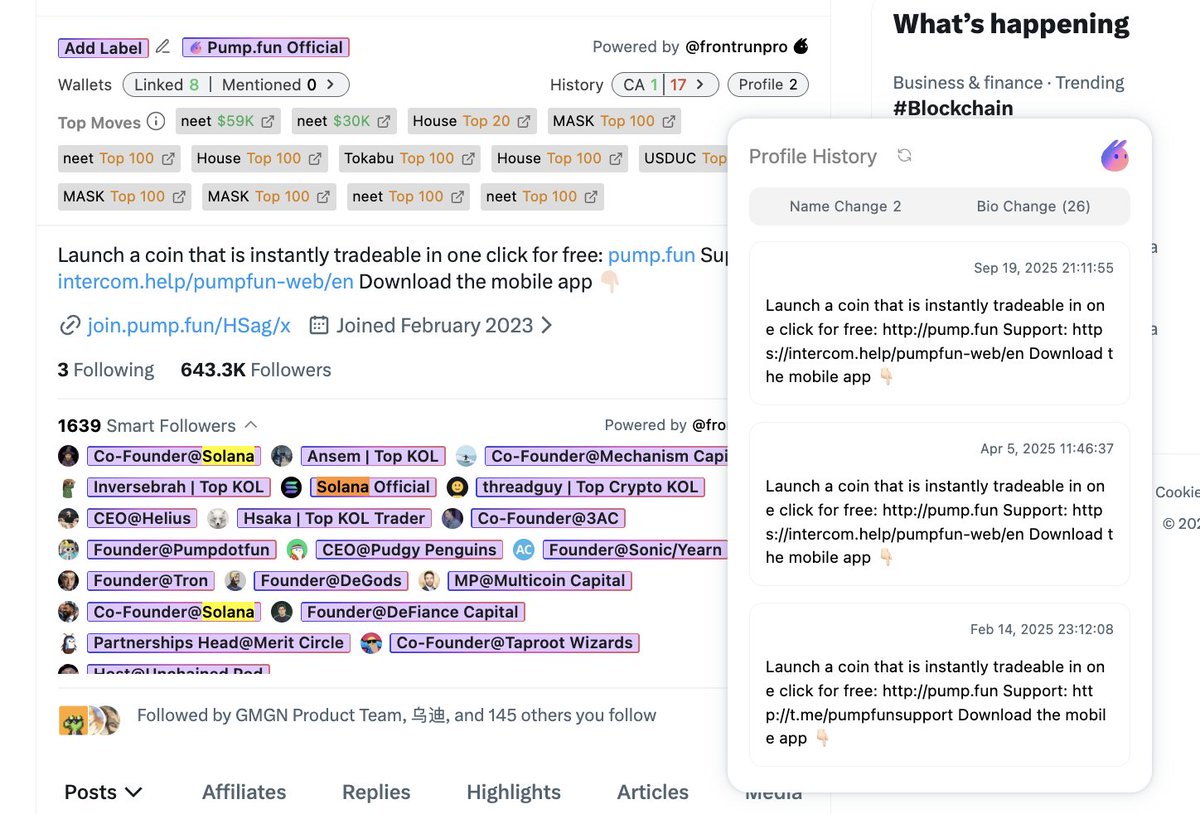The image size is (1200, 814).
Task: Switch to the Replies tab
Action: (x=376, y=792)
